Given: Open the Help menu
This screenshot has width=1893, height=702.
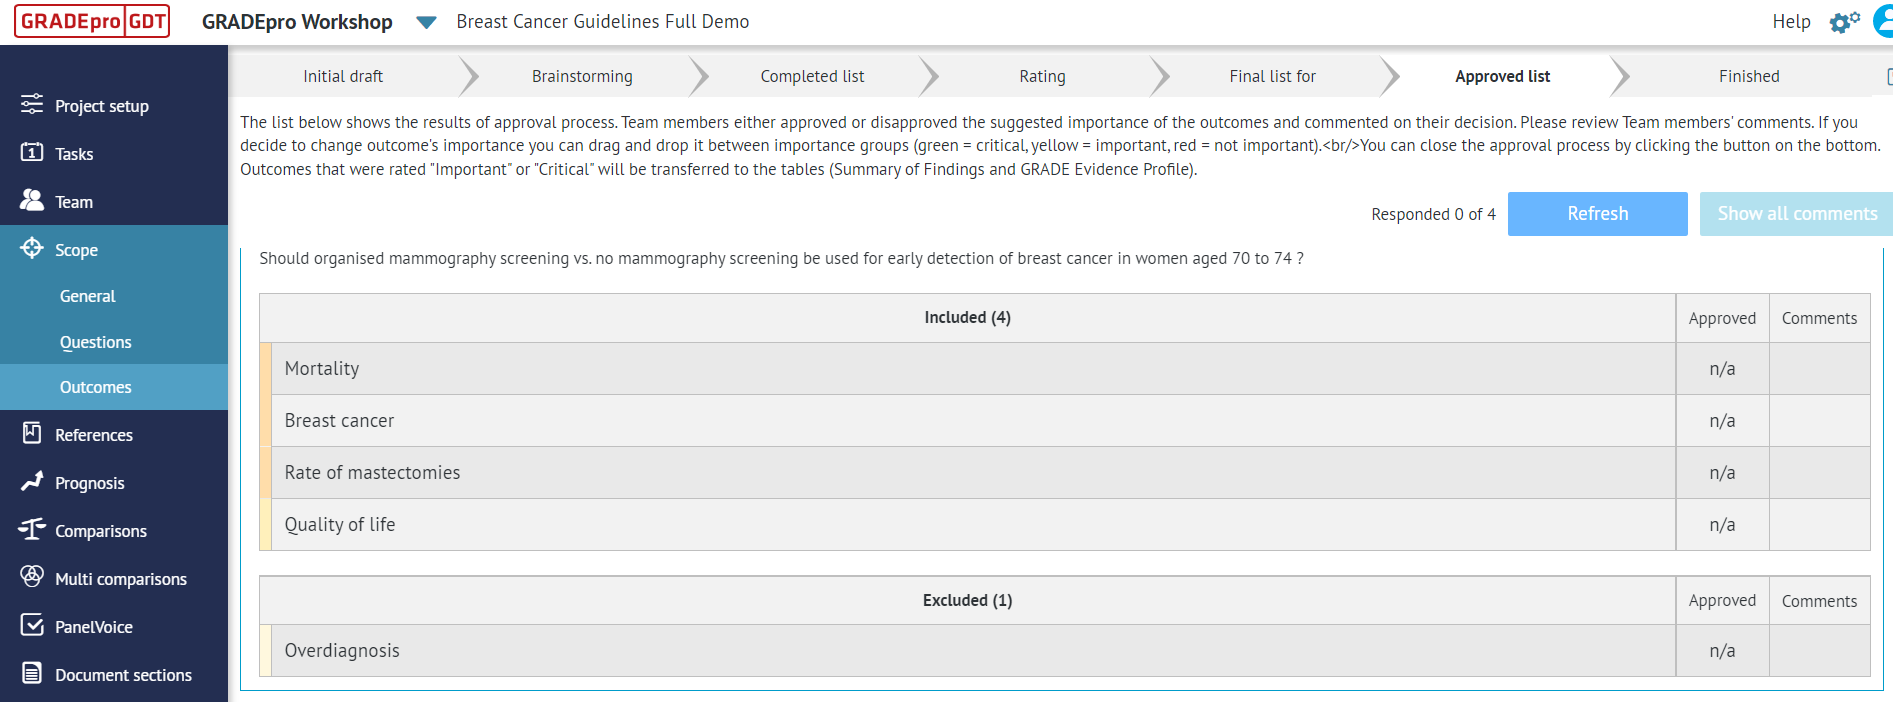Looking at the screenshot, I should tap(1790, 21).
